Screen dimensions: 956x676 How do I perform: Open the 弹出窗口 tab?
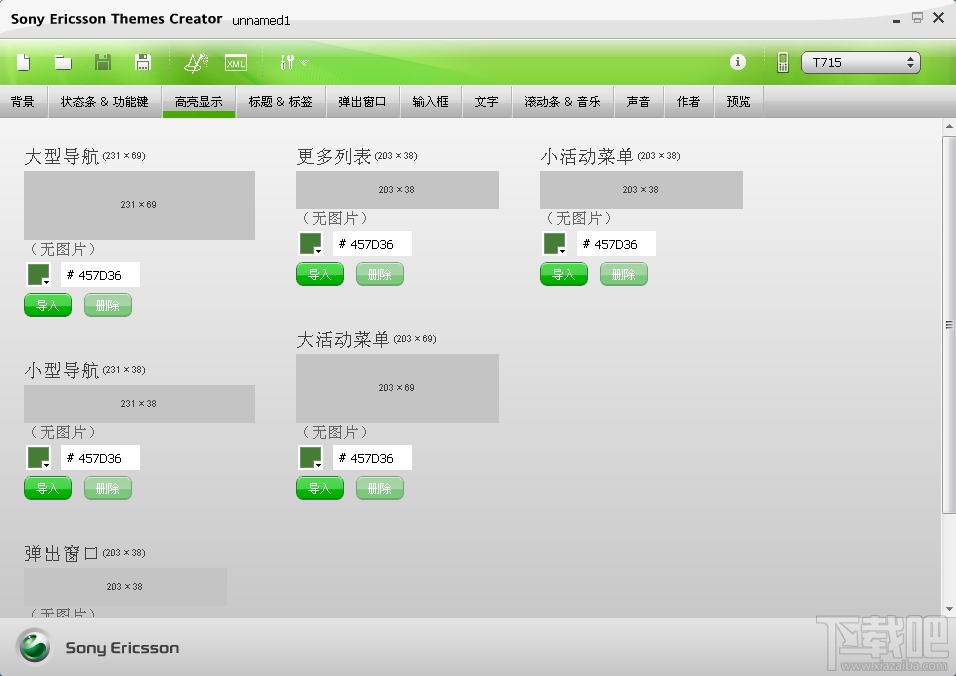coord(363,102)
